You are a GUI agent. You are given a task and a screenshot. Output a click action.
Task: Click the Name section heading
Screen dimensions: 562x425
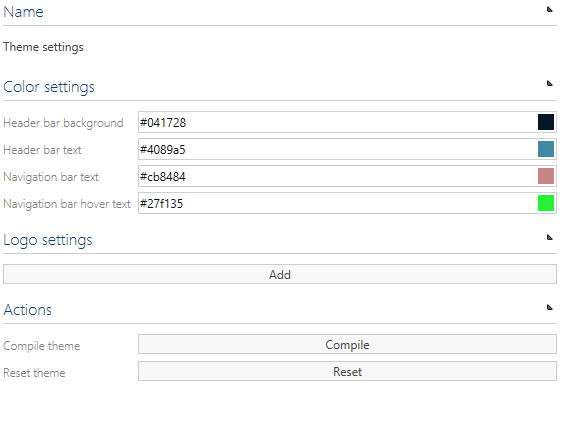click(x=23, y=12)
